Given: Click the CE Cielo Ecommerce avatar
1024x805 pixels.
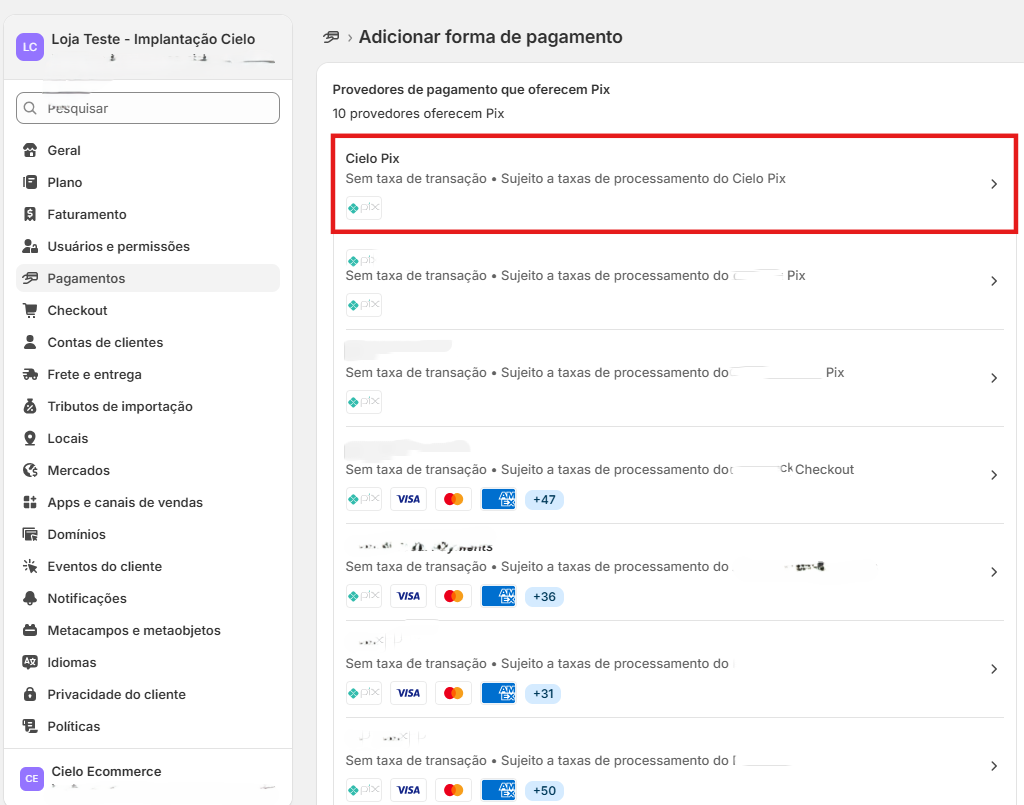Looking at the screenshot, I should pyautogui.click(x=31, y=778).
